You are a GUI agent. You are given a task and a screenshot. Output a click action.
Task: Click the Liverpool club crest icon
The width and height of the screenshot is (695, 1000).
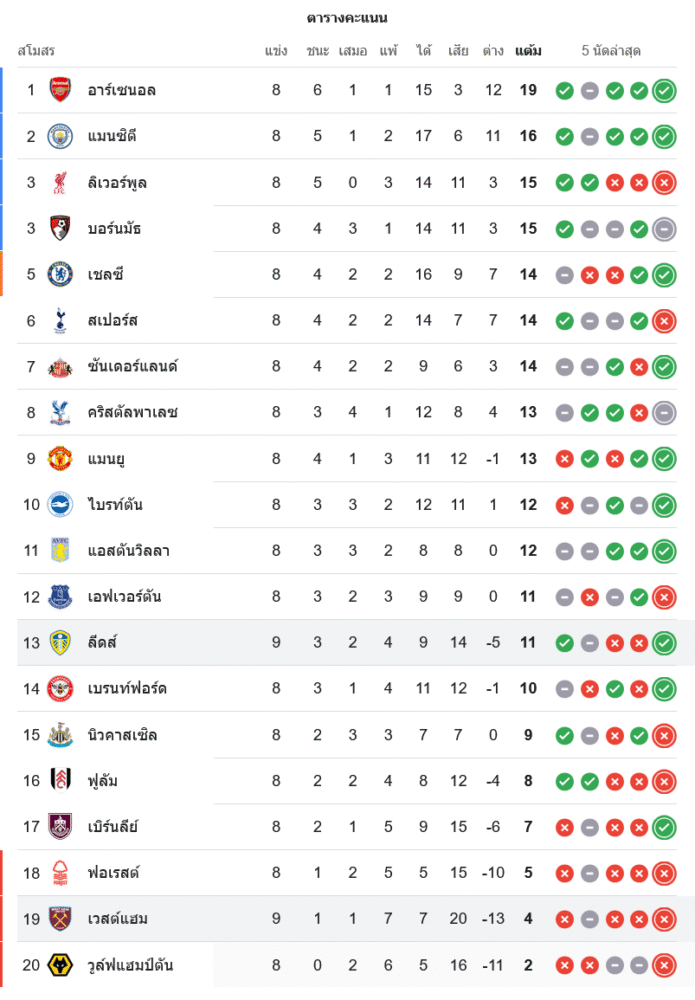pos(60,182)
